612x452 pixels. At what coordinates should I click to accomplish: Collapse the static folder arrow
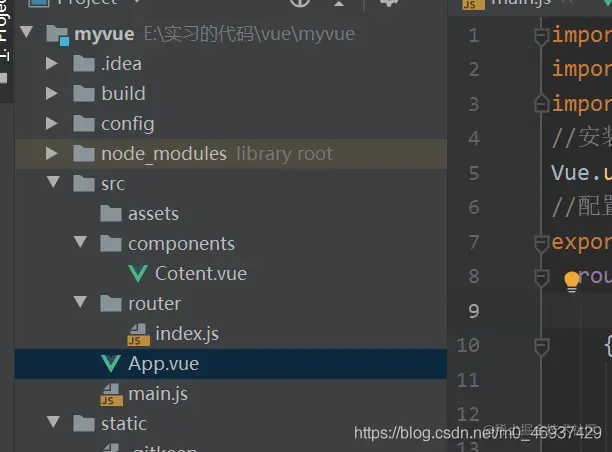tap(53, 422)
